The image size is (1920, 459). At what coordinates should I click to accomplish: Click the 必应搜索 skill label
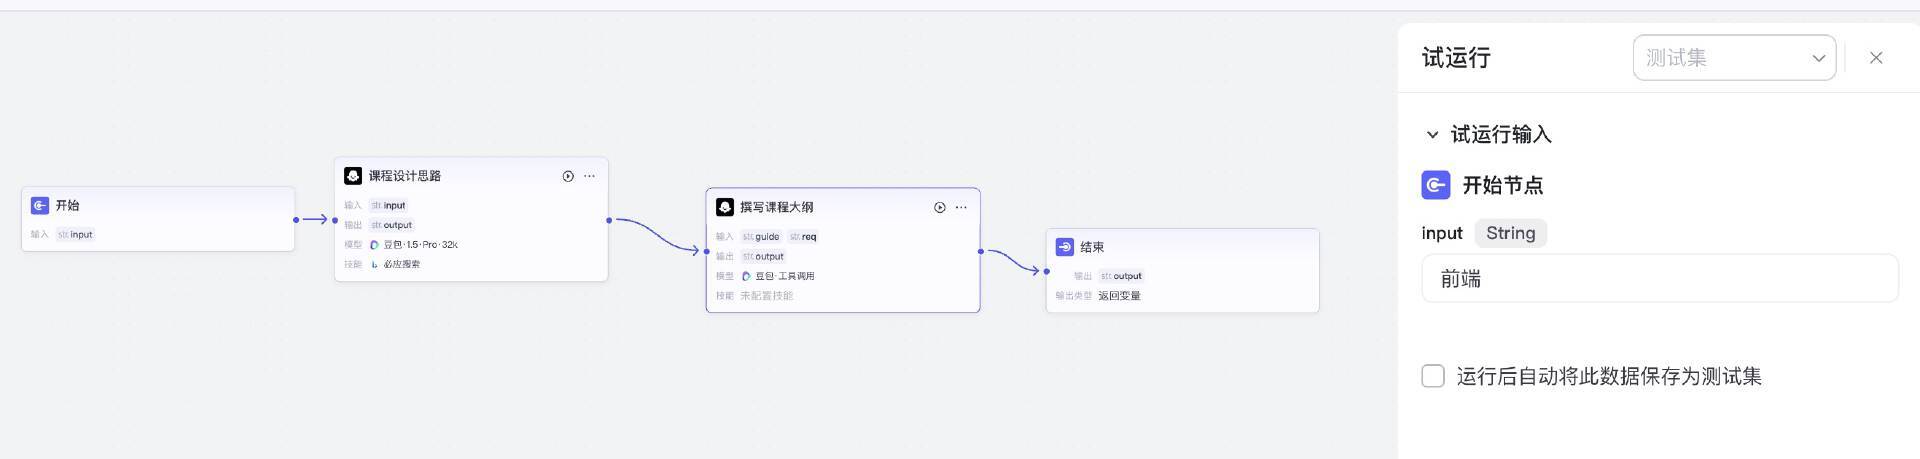(402, 264)
